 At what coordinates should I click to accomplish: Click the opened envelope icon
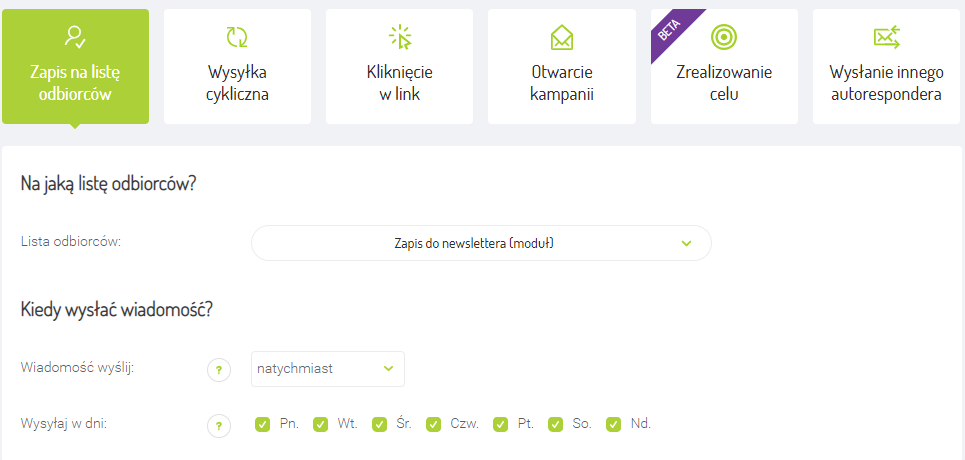562,38
